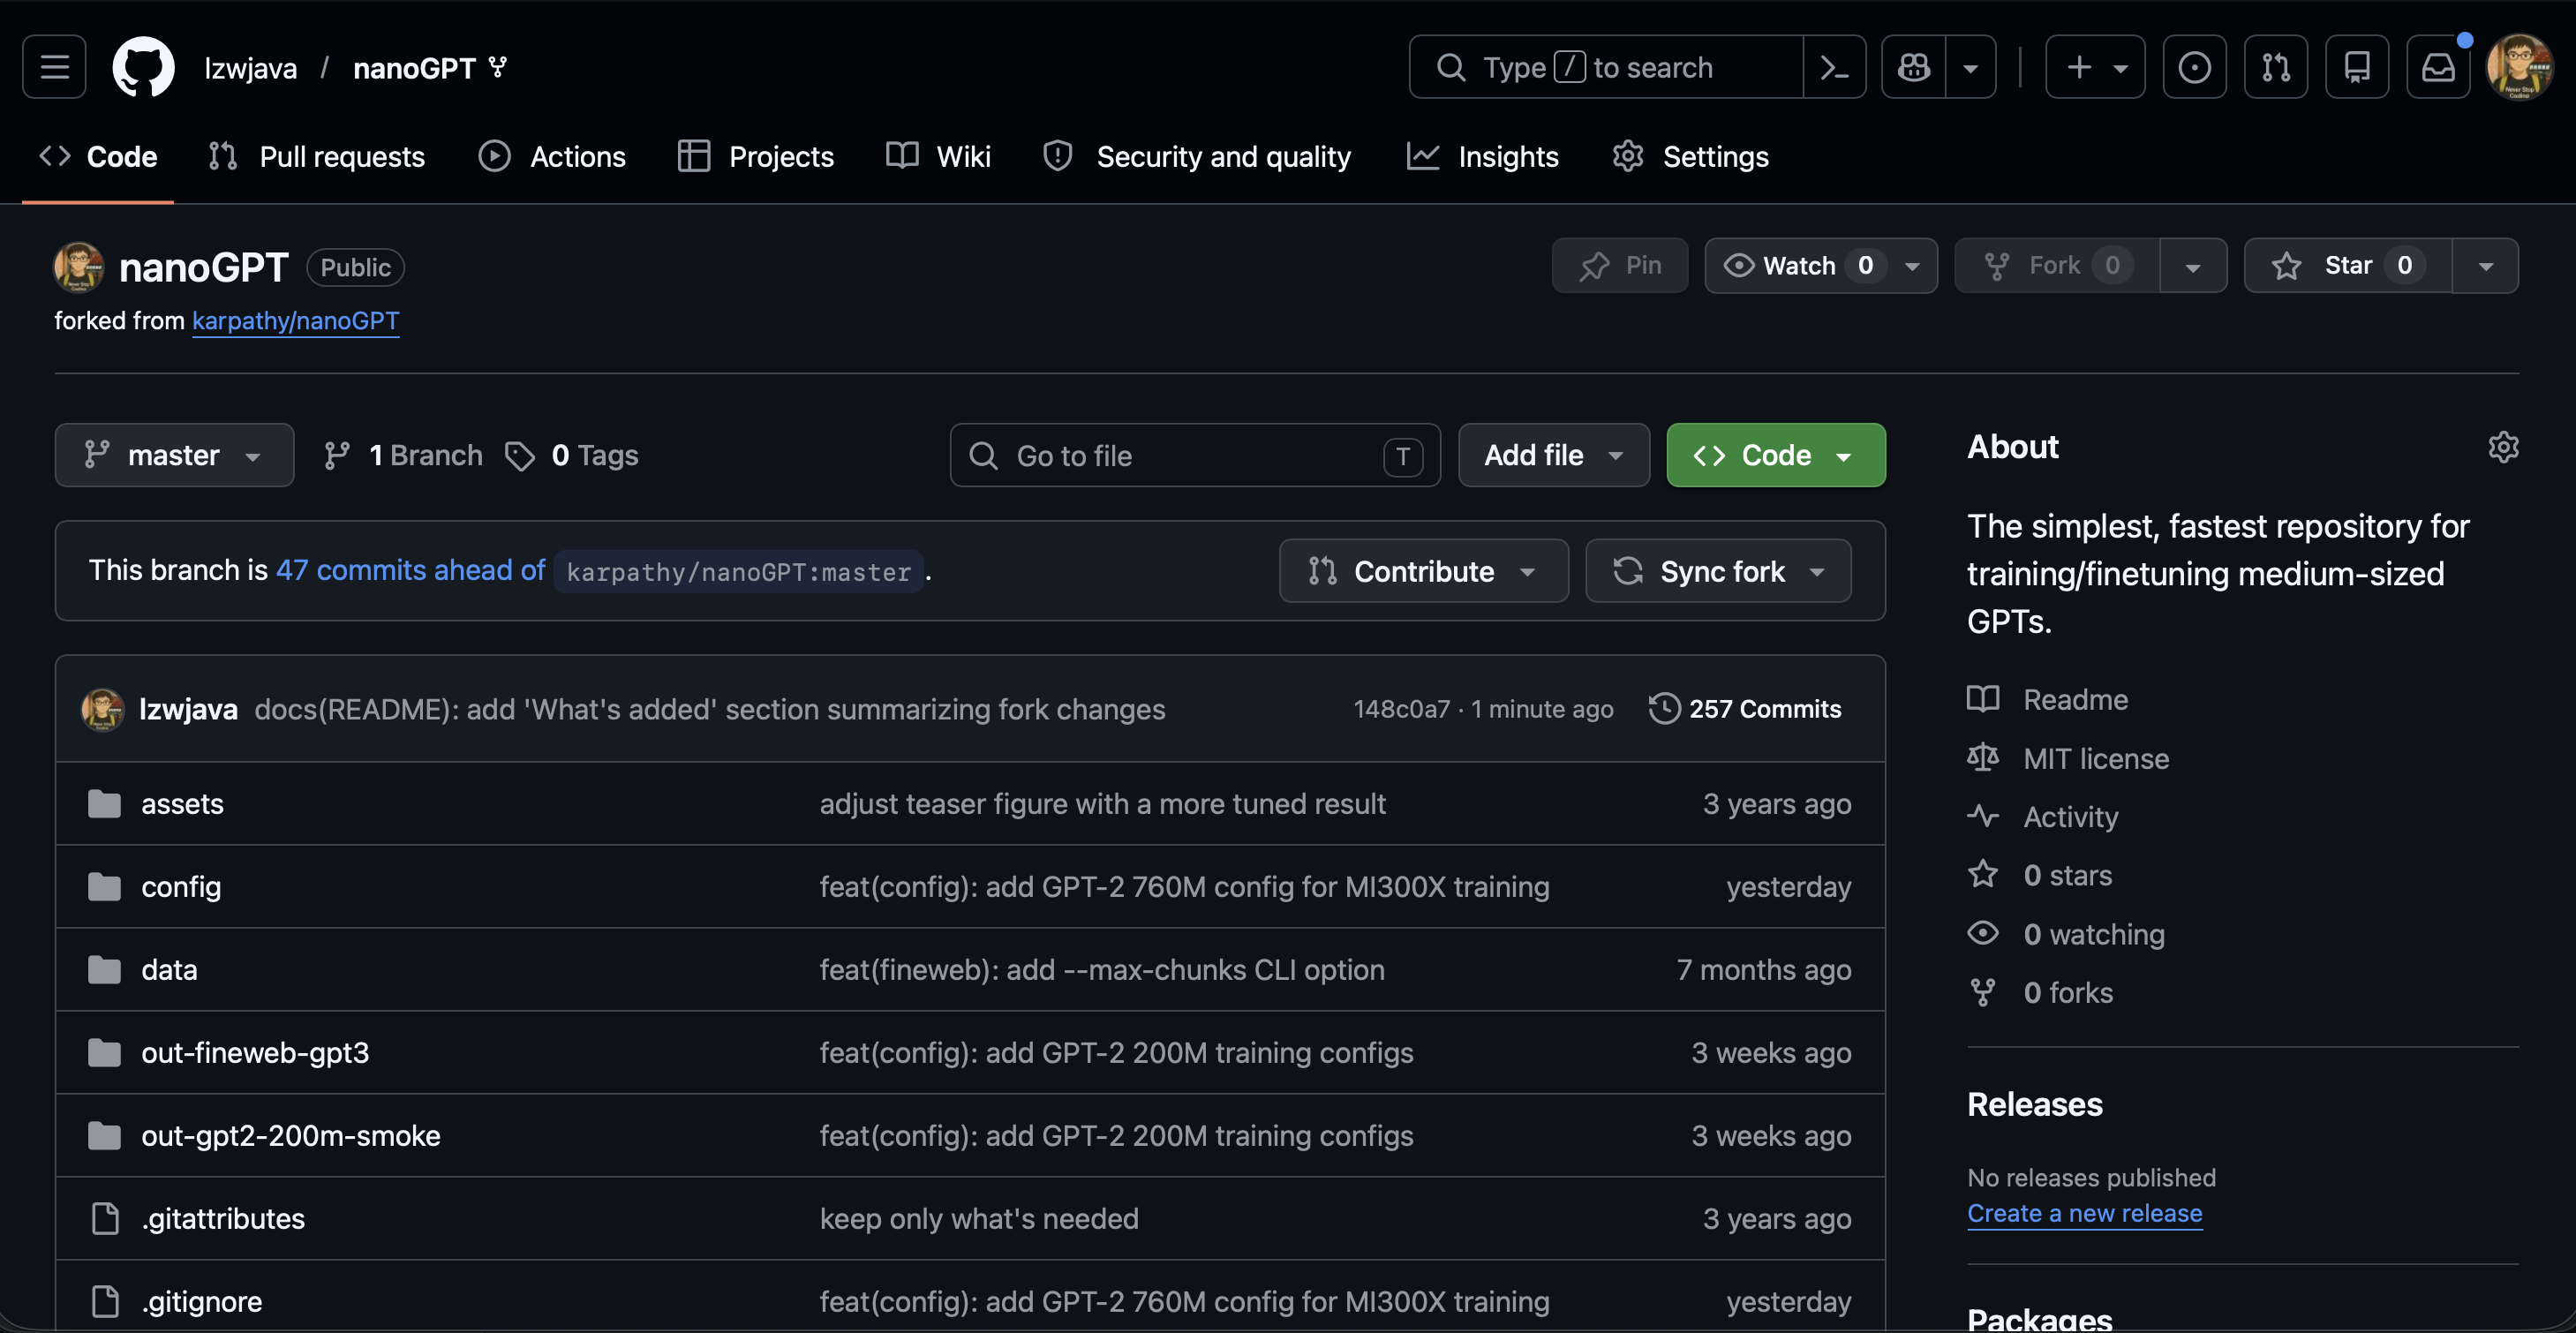
Task: Open the Add file dropdown
Action: (x=1554, y=455)
